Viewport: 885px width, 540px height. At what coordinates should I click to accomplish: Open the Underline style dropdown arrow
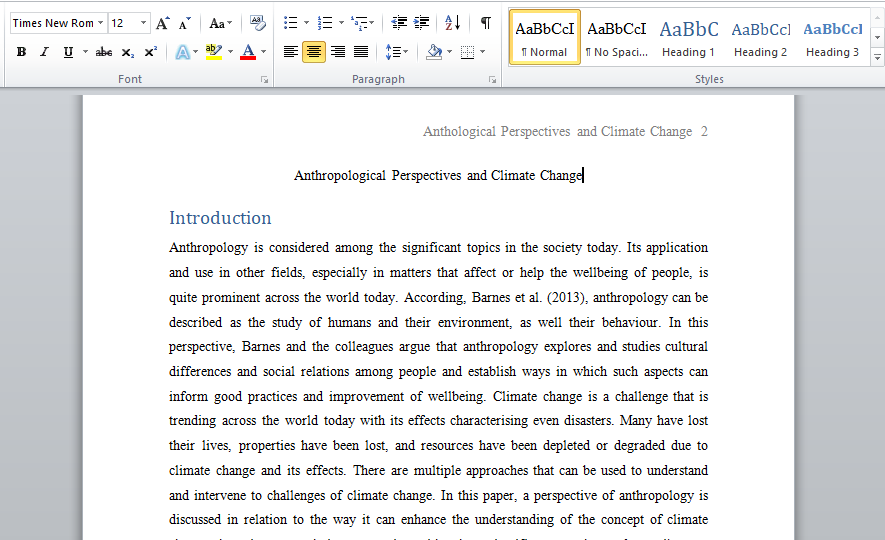tap(85, 52)
